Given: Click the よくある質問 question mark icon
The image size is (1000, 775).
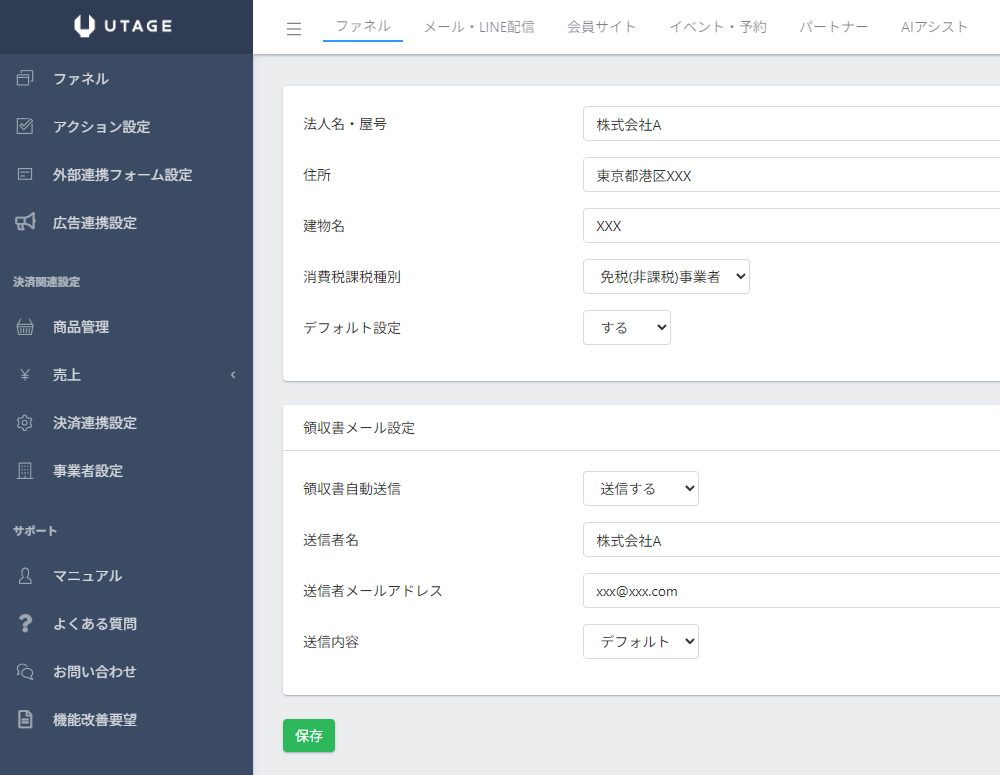Looking at the screenshot, I should point(26,624).
